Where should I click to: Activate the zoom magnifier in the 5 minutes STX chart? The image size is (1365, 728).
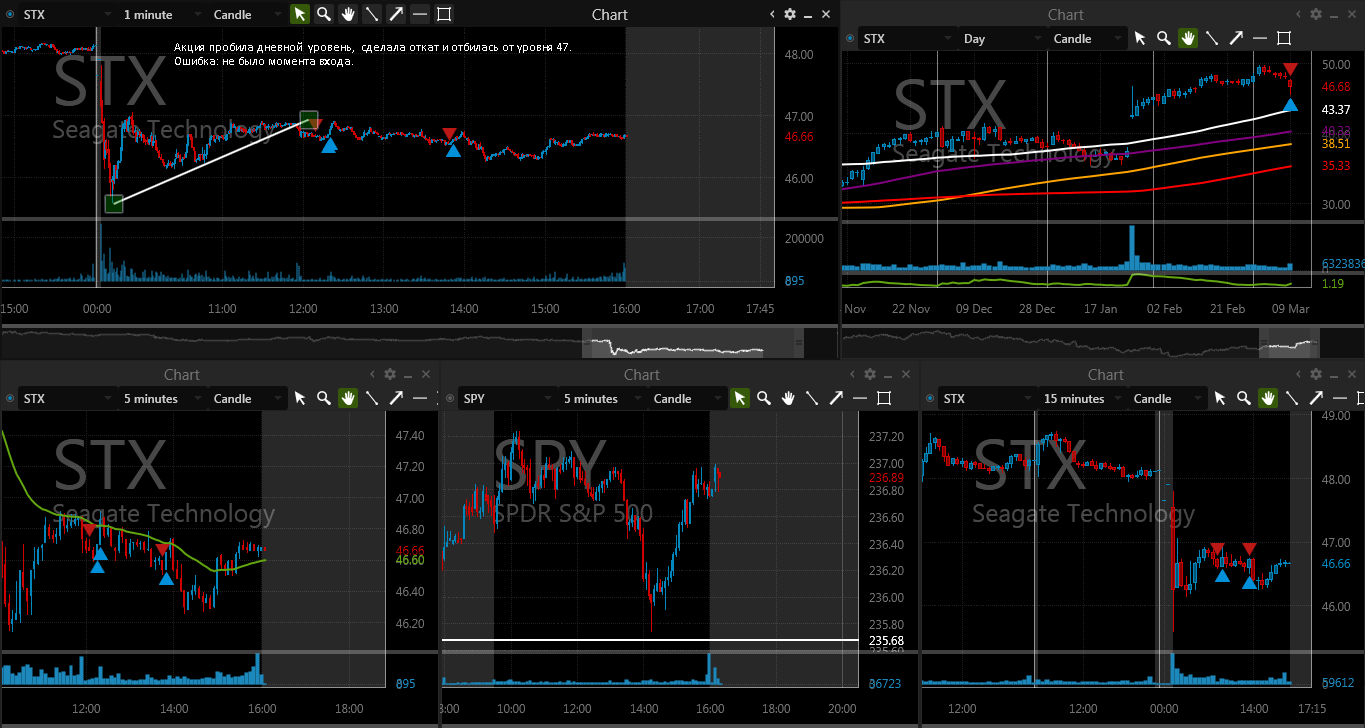324,398
